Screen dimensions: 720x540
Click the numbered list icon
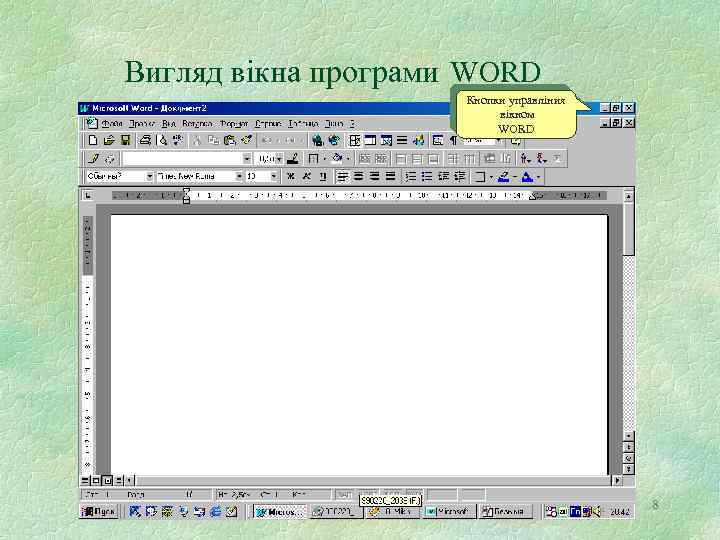coord(411,176)
